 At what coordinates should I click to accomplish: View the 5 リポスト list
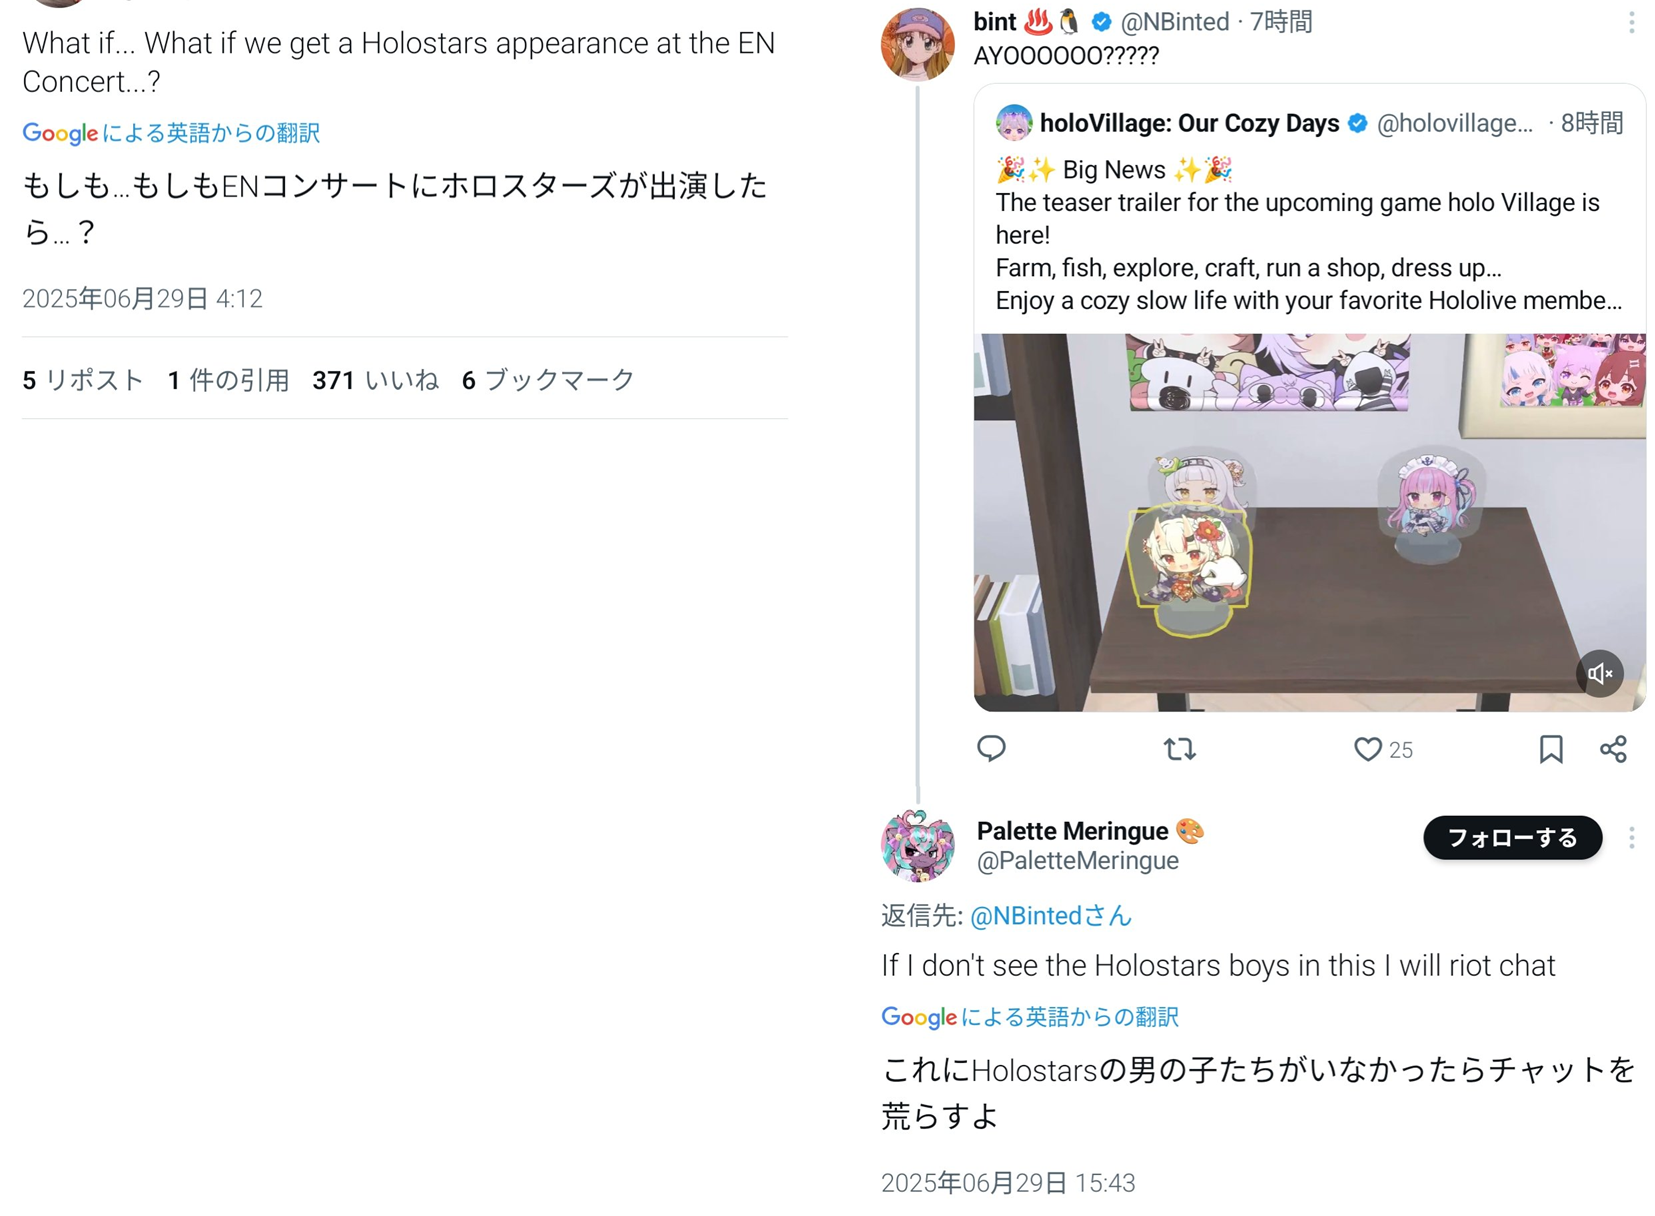pos(83,380)
